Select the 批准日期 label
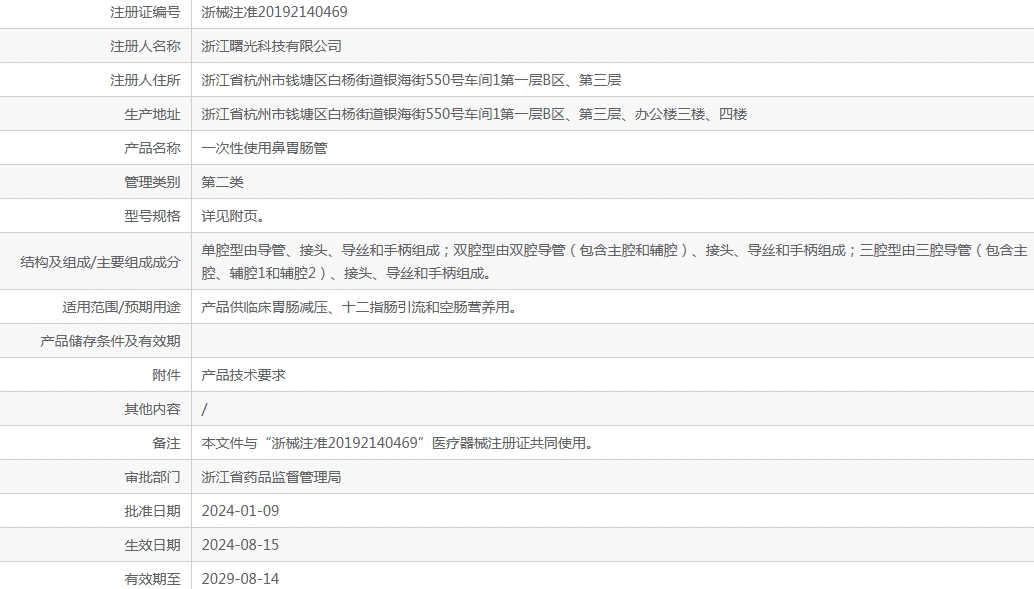1034x589 pixels. pyautogui.click(x=152, y=511)
